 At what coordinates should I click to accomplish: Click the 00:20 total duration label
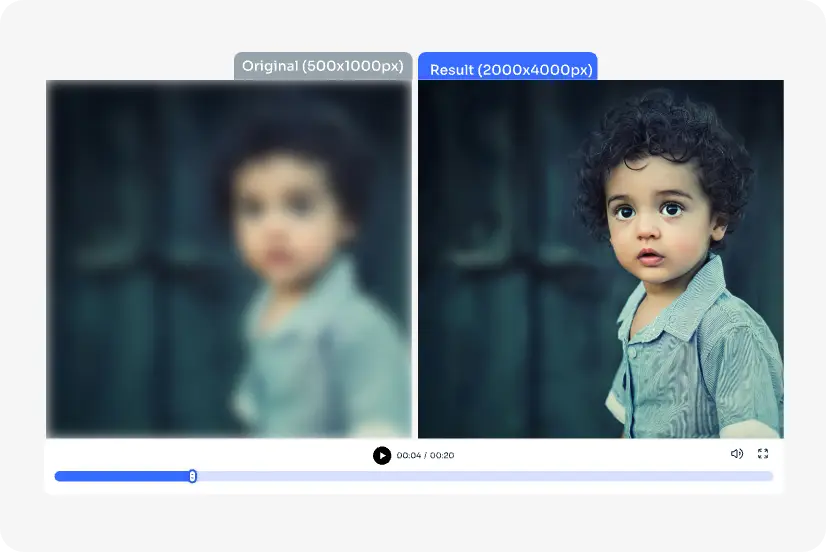click(x=442, y=456)
